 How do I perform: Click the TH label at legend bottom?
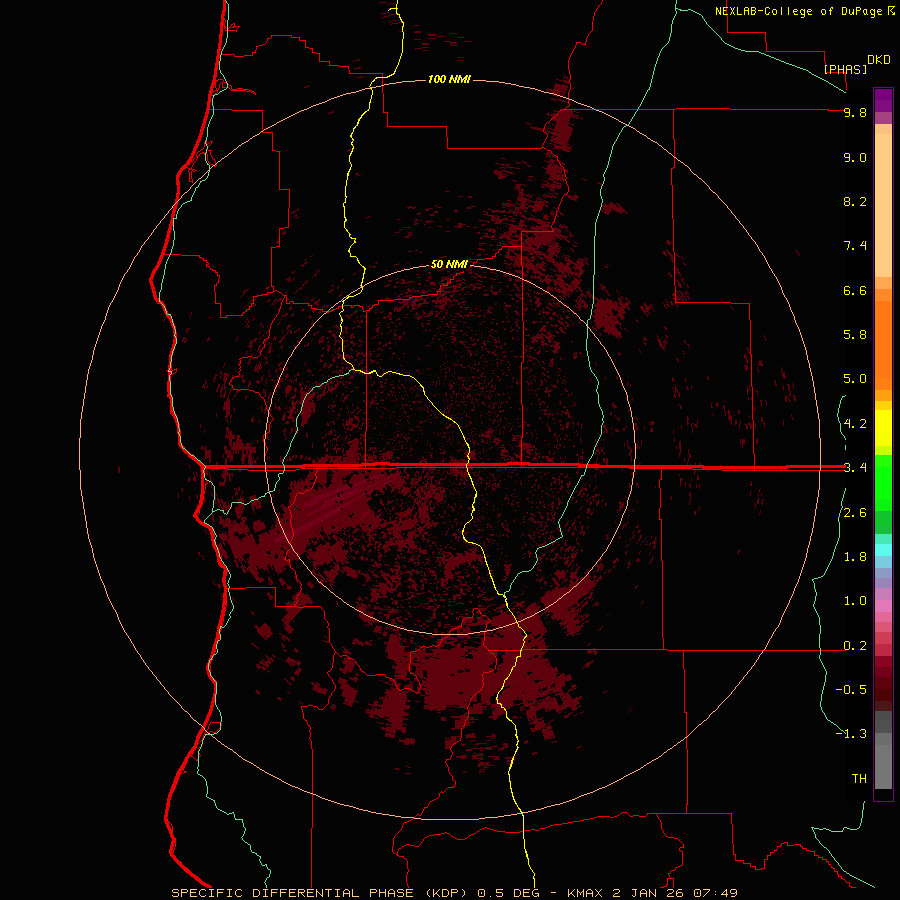tap(859, 779)
